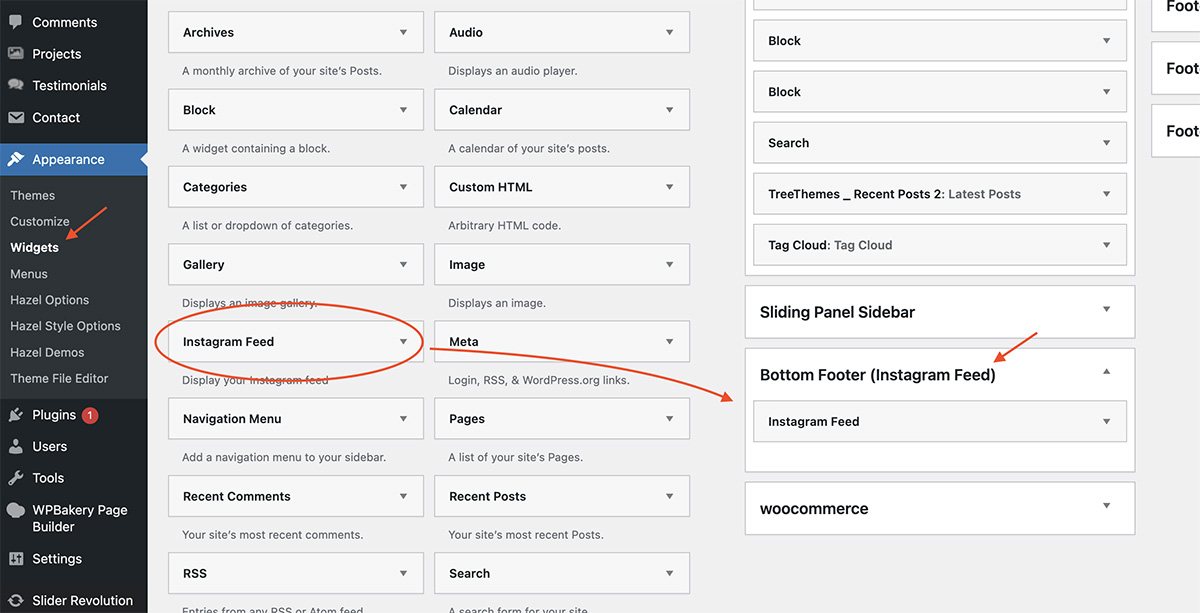The height and width of the screenshot is (613, 1200).
Task: Expand the Navigation Menu widget dropdown
Action: pos(403,419)
